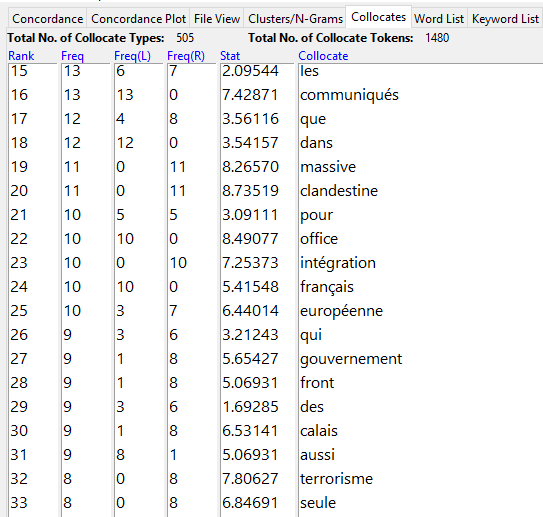Open the Keyword List tab
Viewport: 543px width, 517px height.
pos(505,19)
